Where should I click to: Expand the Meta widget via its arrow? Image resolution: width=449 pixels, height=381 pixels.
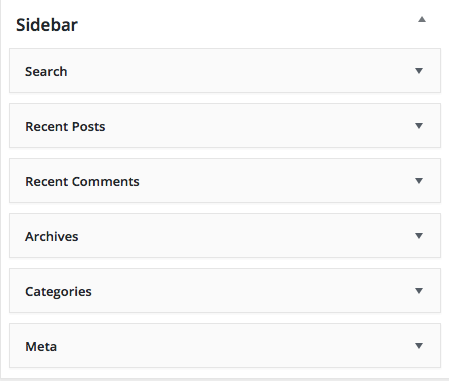419,346
